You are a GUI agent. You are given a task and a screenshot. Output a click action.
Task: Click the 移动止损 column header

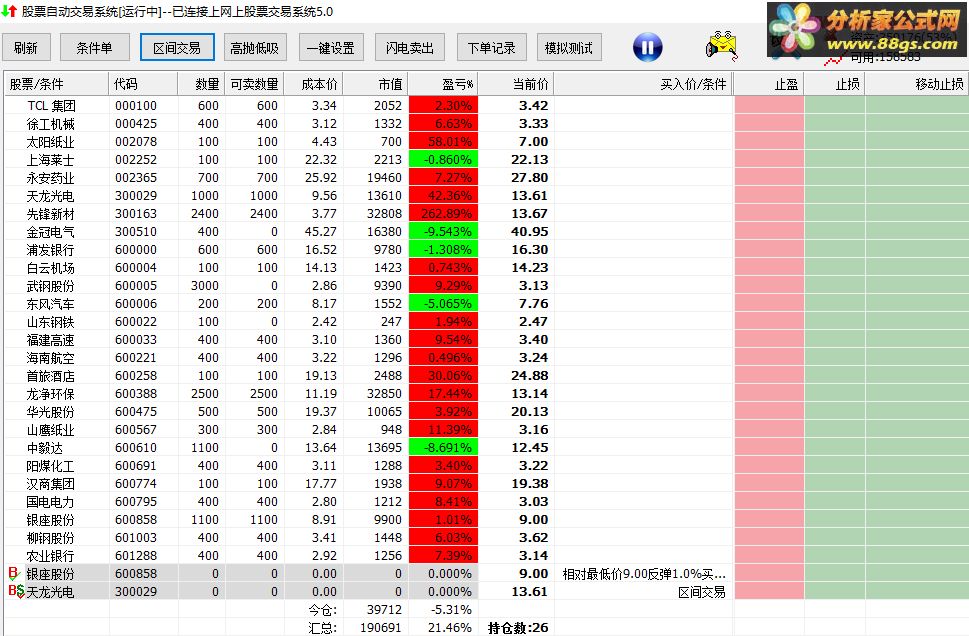pyautogui.click(x=917, y=84)
